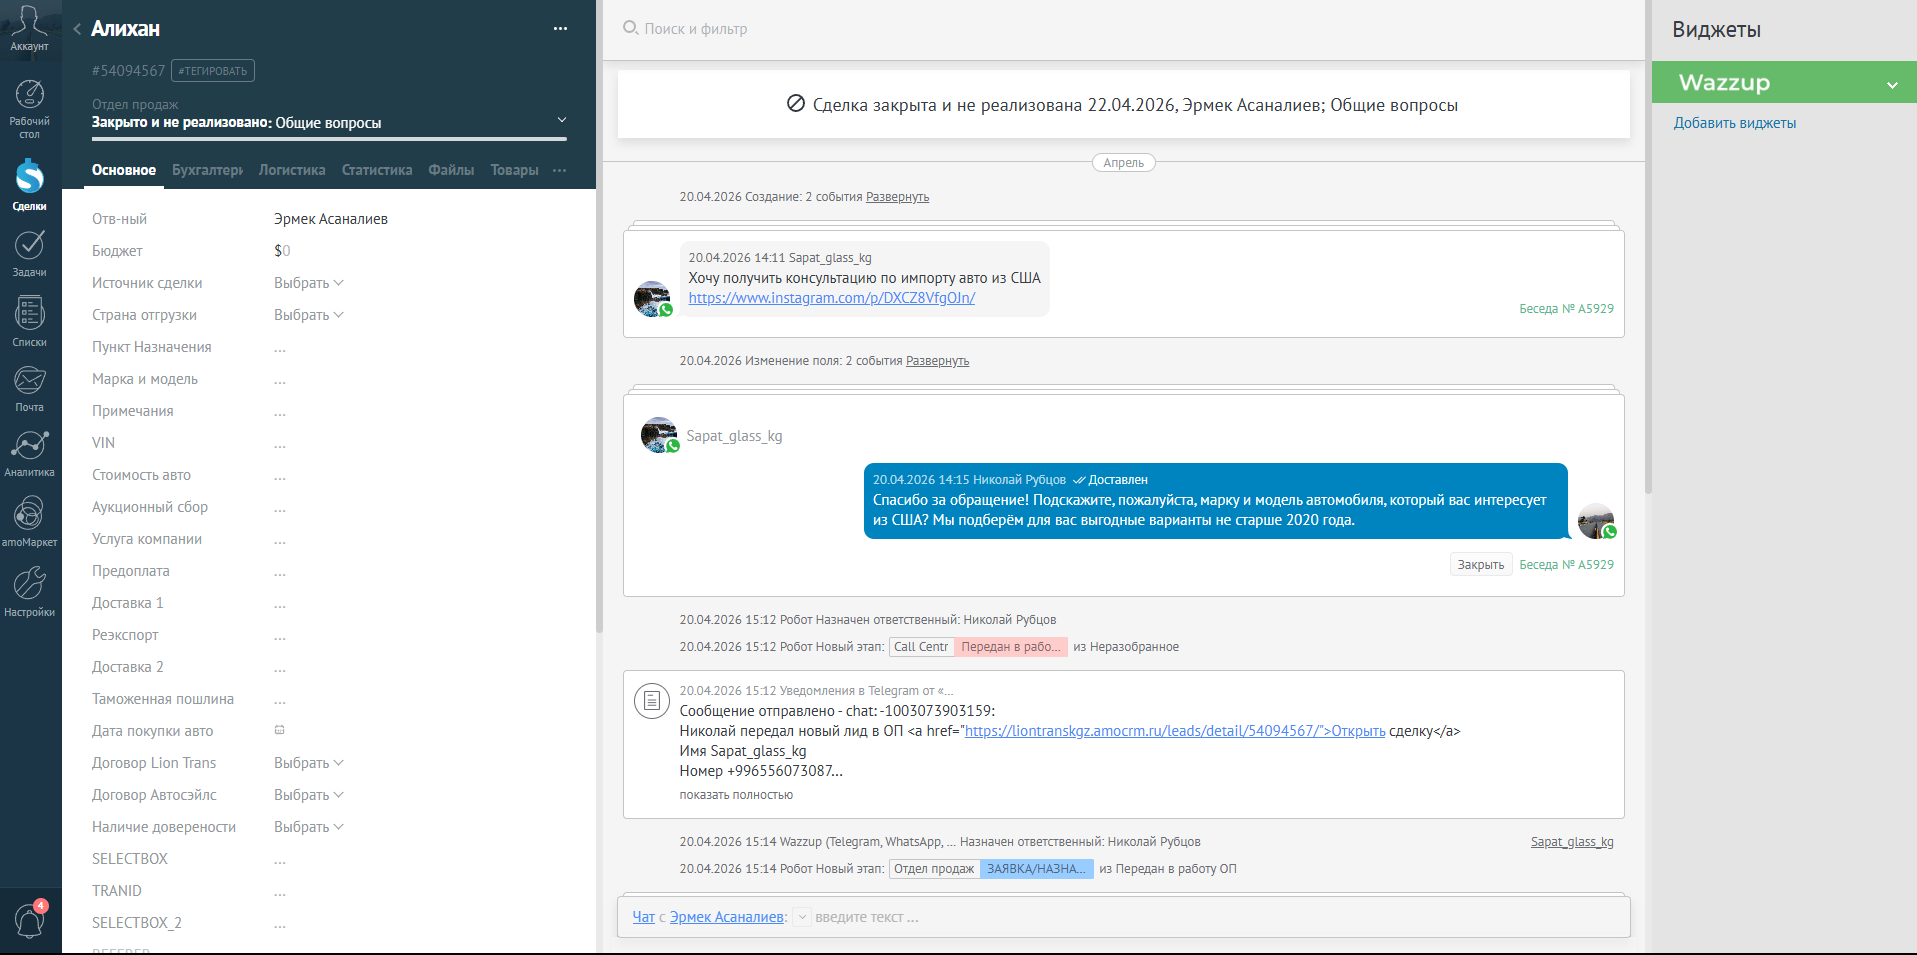This screenshot has width=1917, height=955.
Task: Click Развернуть link for Изменение поля events
Action: tap(937, 361)
